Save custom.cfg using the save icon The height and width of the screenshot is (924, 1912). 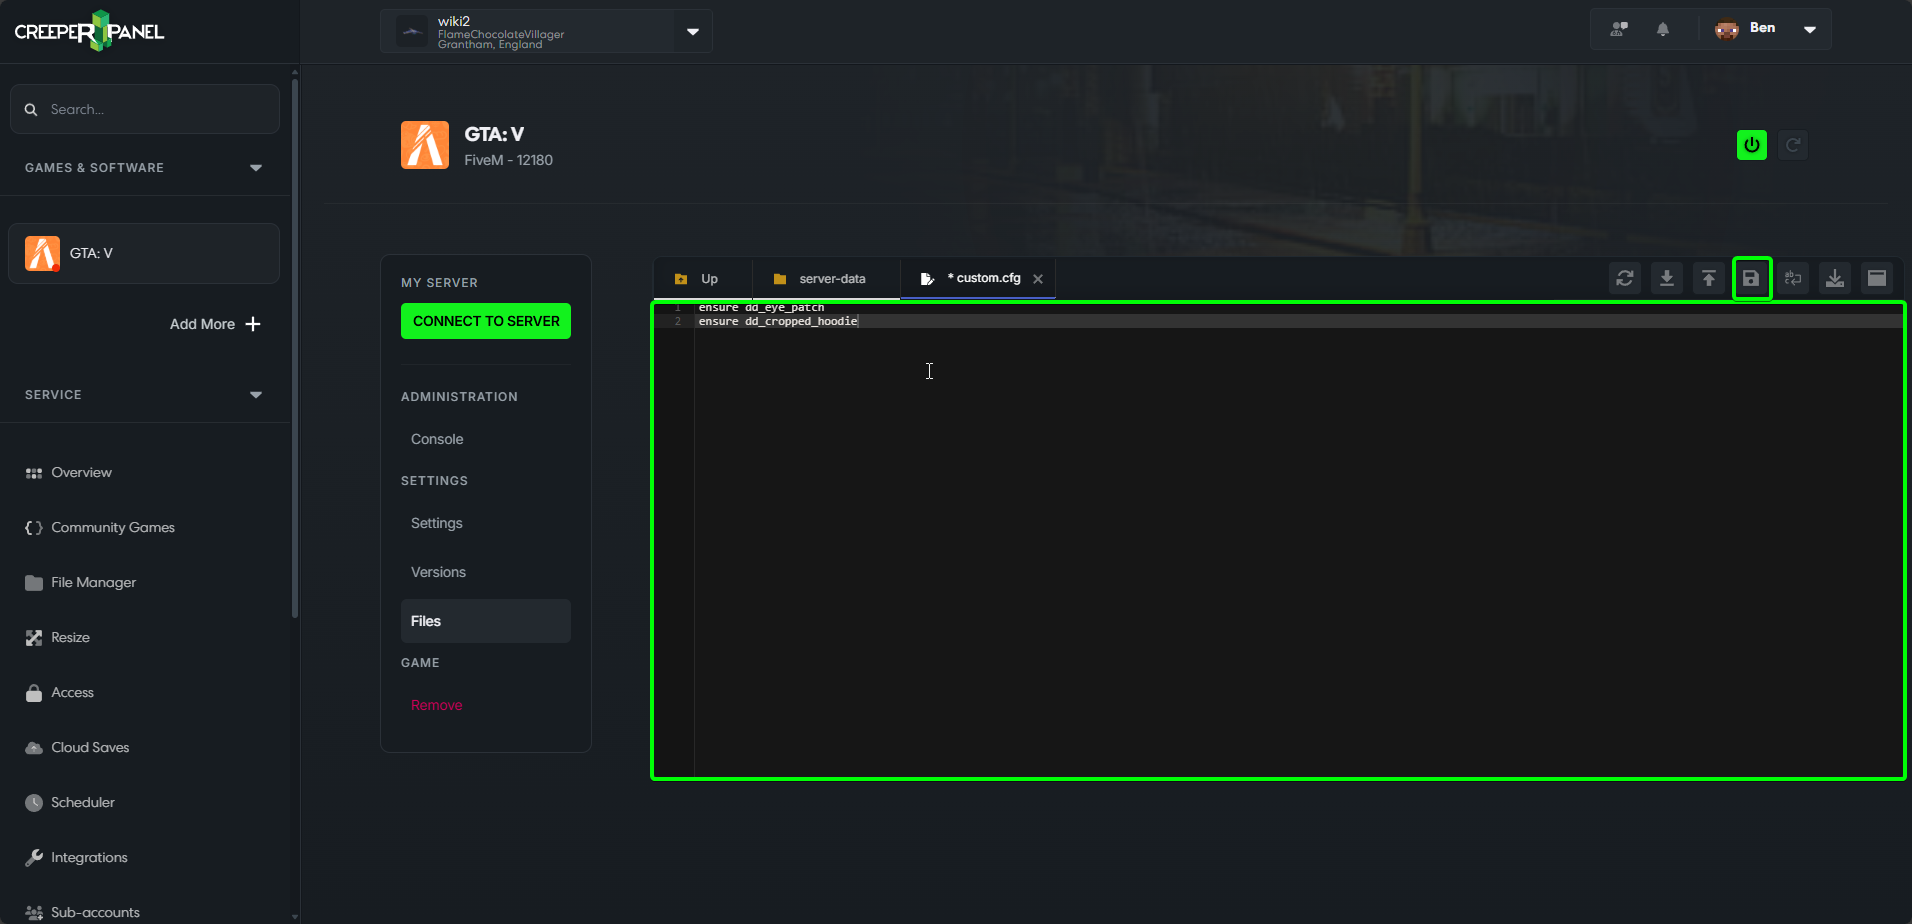coord(1751,278)
